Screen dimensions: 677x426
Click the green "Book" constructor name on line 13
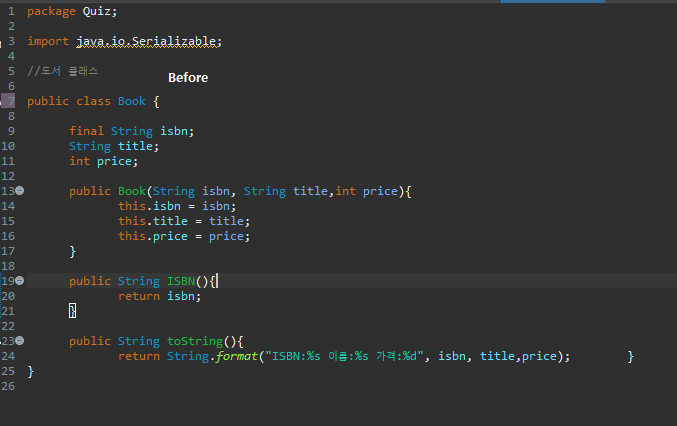click(132, 191)
